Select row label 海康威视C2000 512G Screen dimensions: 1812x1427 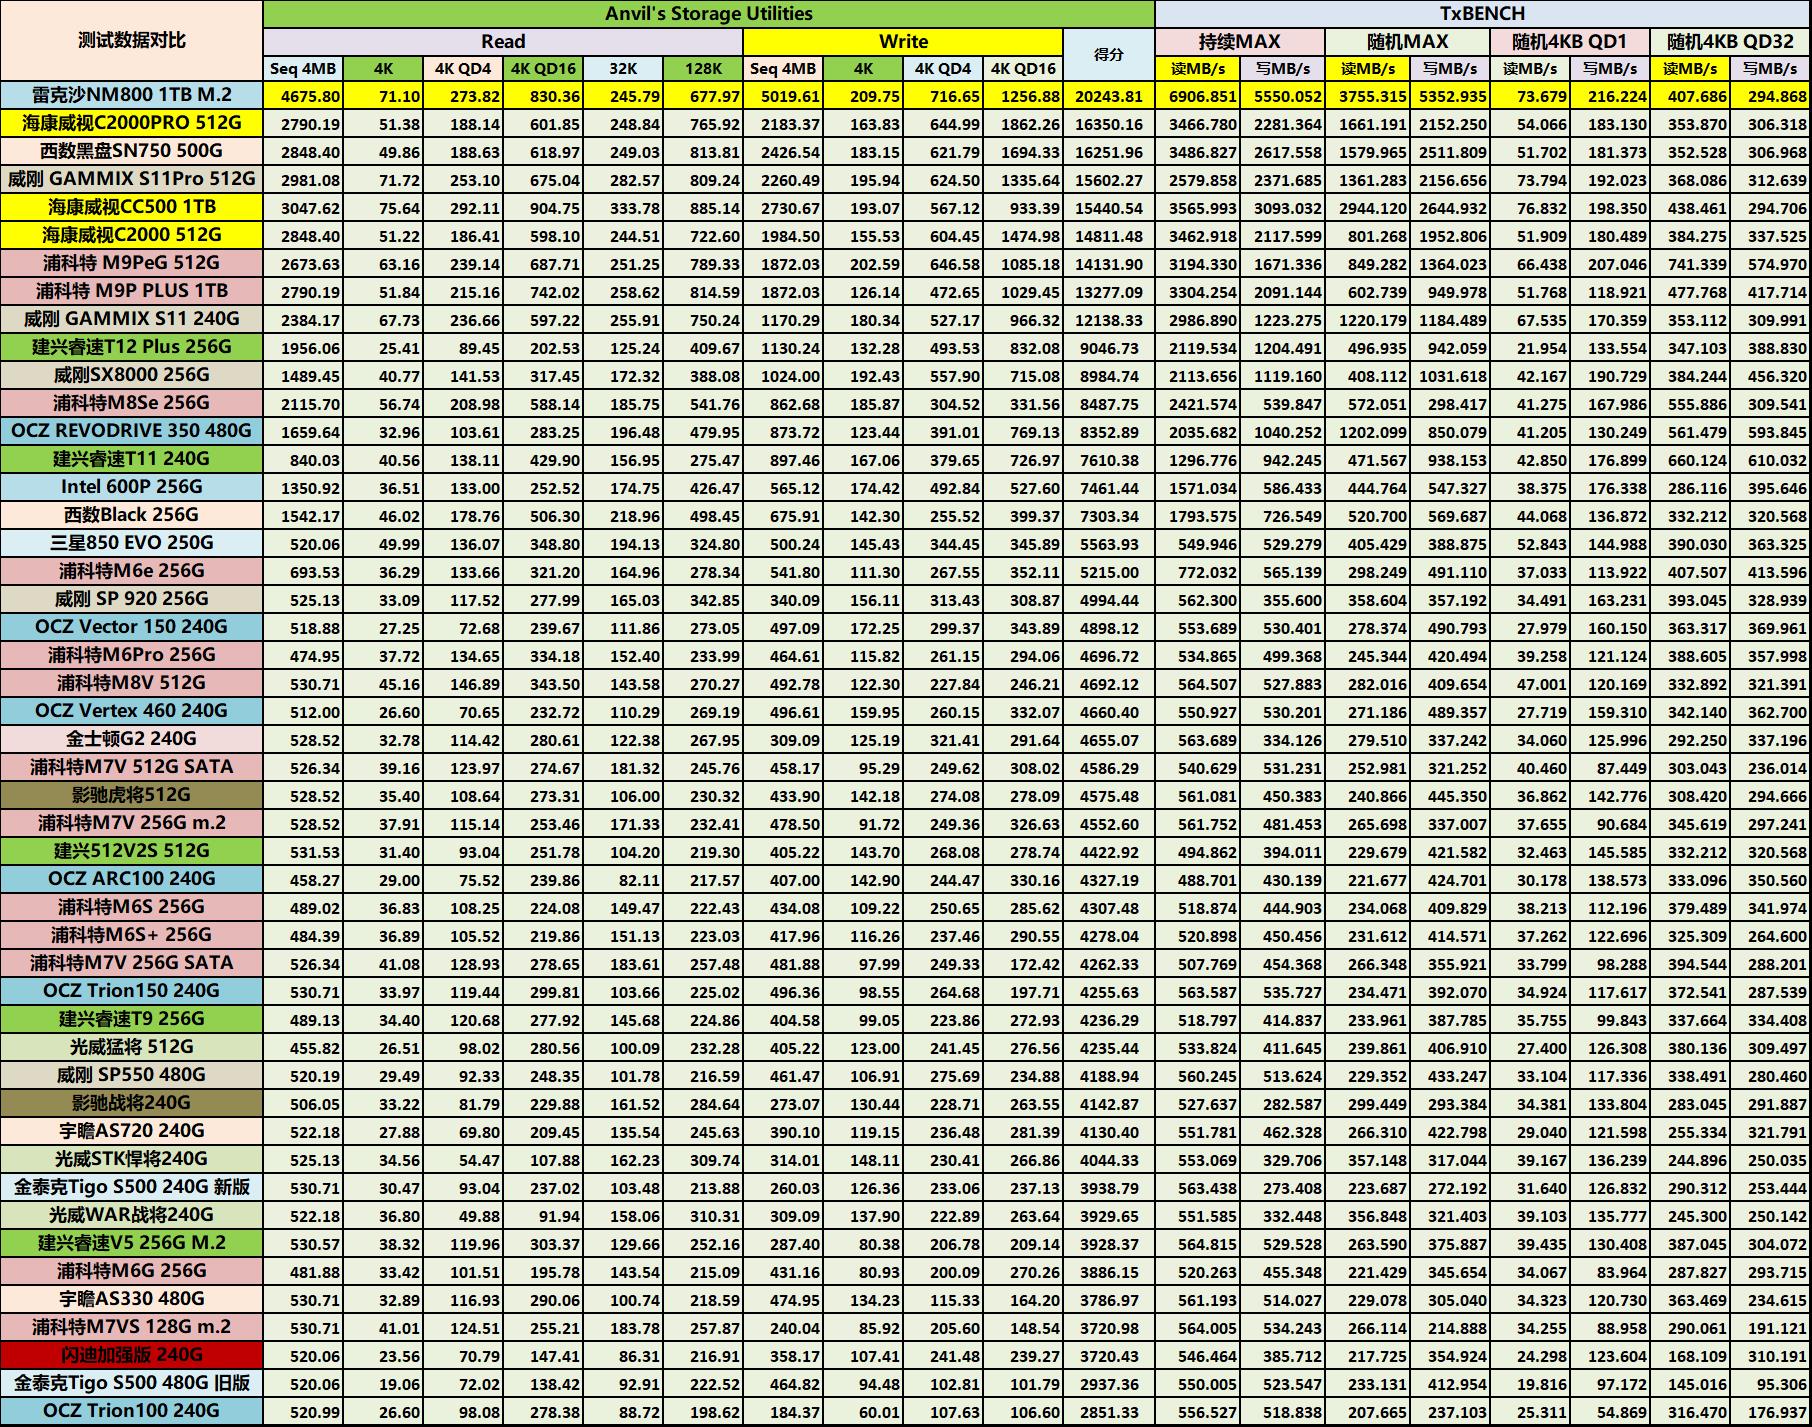[x=131, y=235]
